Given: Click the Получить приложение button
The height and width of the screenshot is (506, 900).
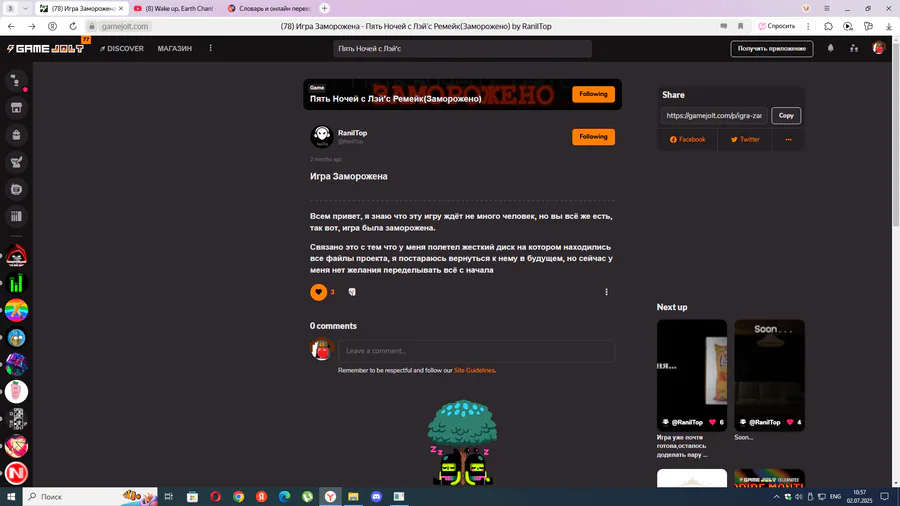Looking at the screenshot, I should coord(771,49).
